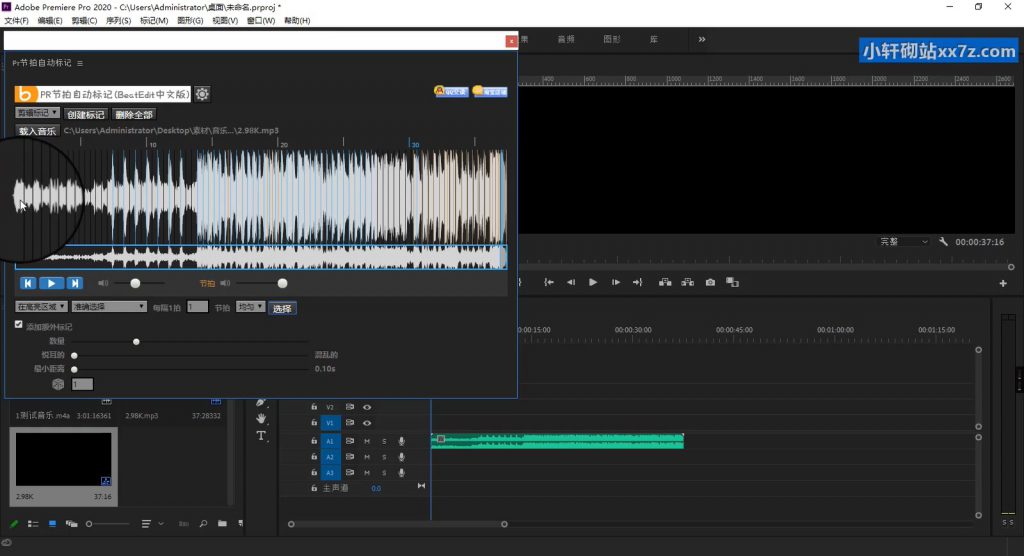The image size is (1024, 556).
Task: Switch to the 图形 workspace tab
Action: tap(612, 39)
